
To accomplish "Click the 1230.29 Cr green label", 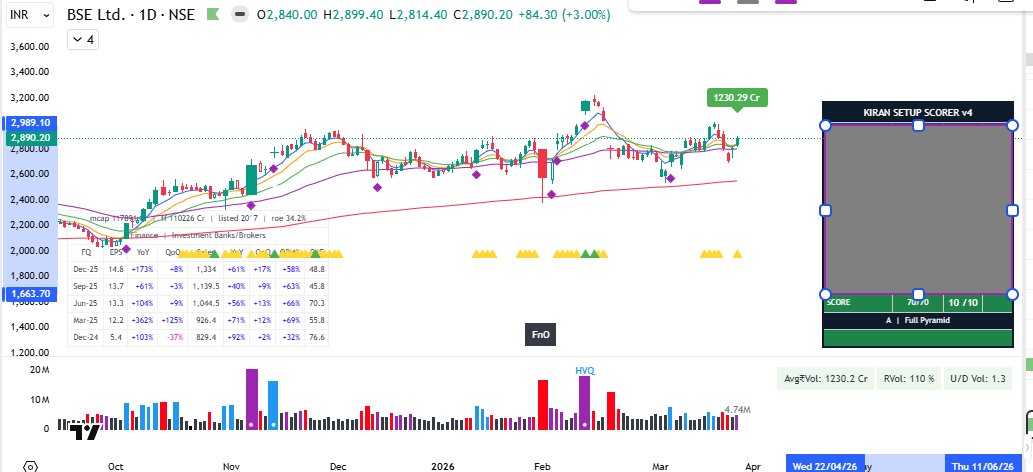I will [737, 98].
